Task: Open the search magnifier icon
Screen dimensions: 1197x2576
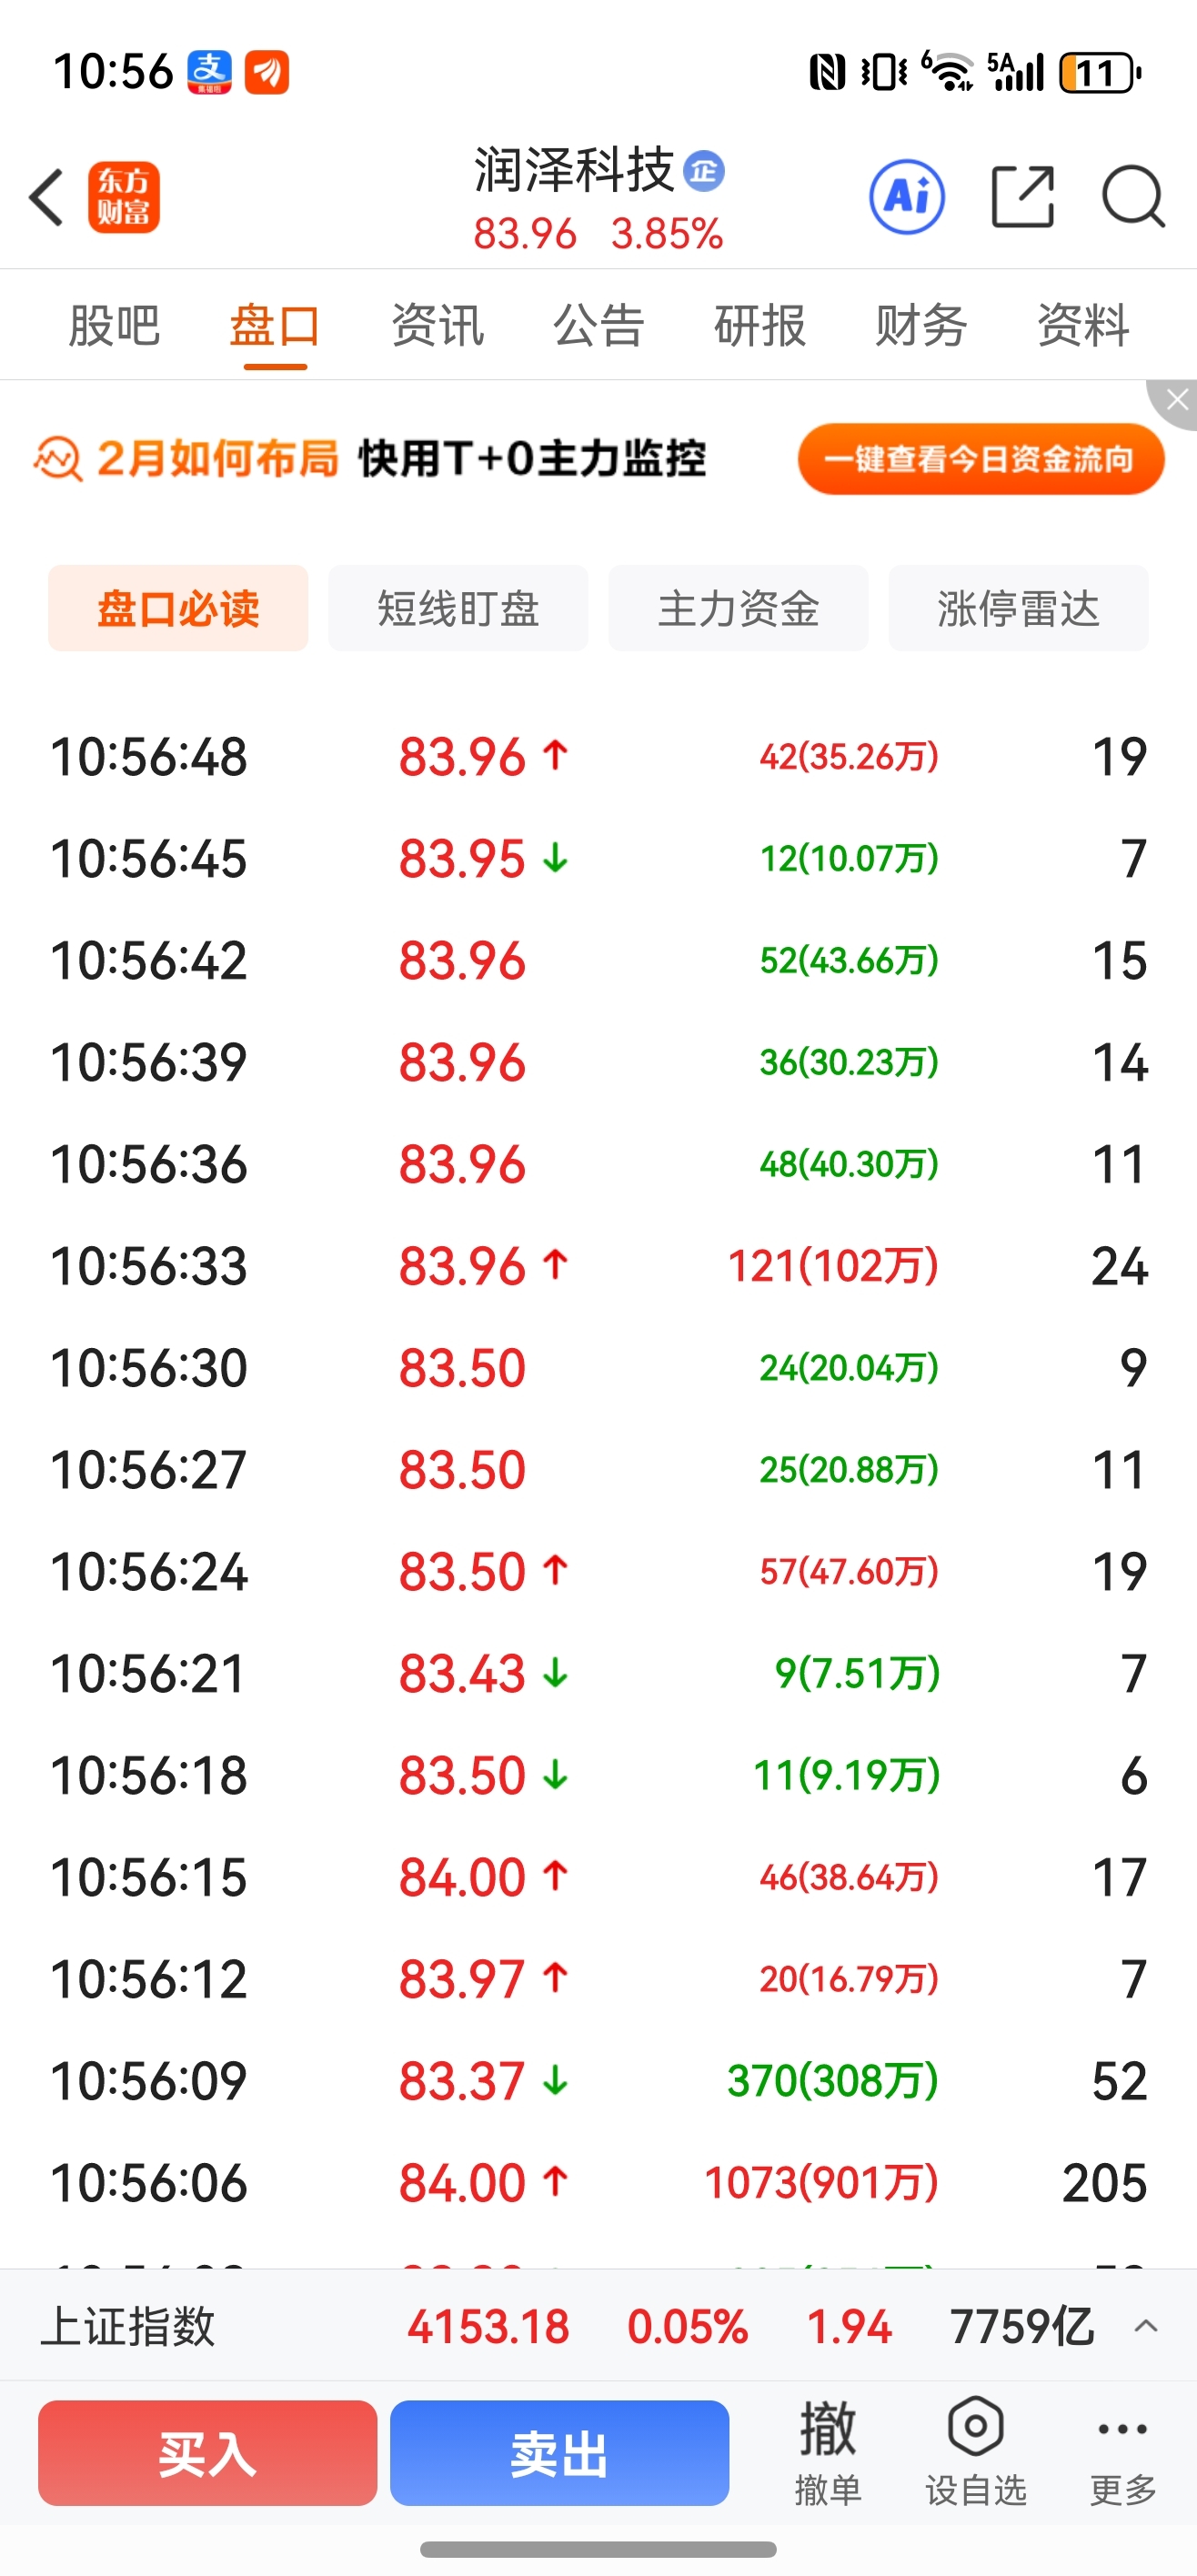Action: pyautogui.click(x=1132, y=197)
